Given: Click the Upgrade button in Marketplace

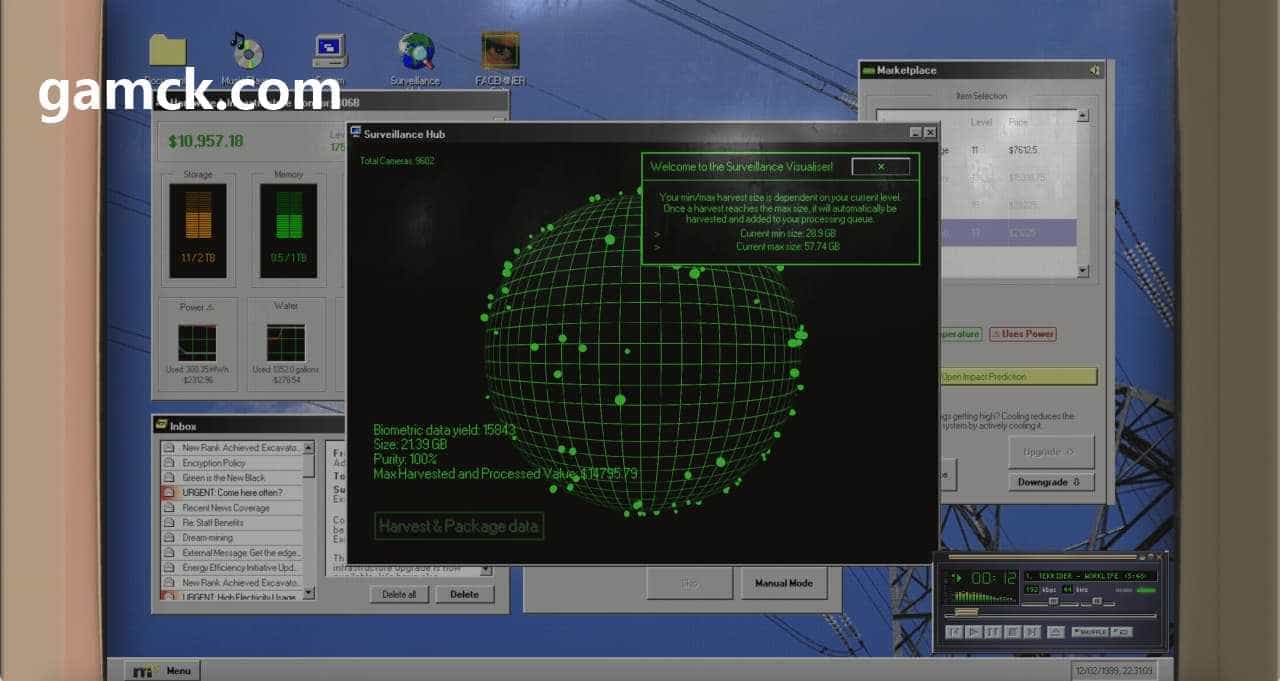Looking at the screenshot, I should click(x=1051, y=452).
